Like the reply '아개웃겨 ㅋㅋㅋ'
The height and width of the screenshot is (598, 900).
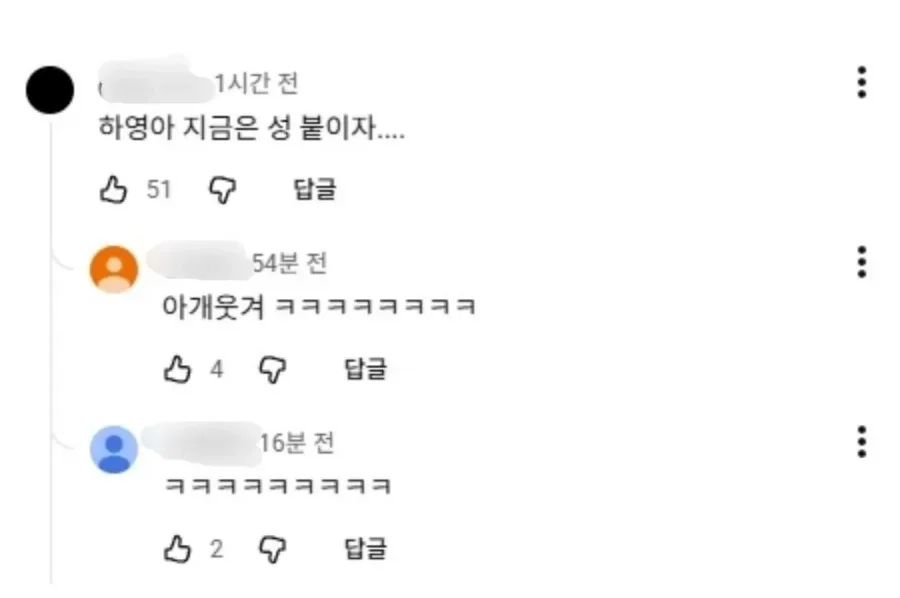[x=177, y=369]
